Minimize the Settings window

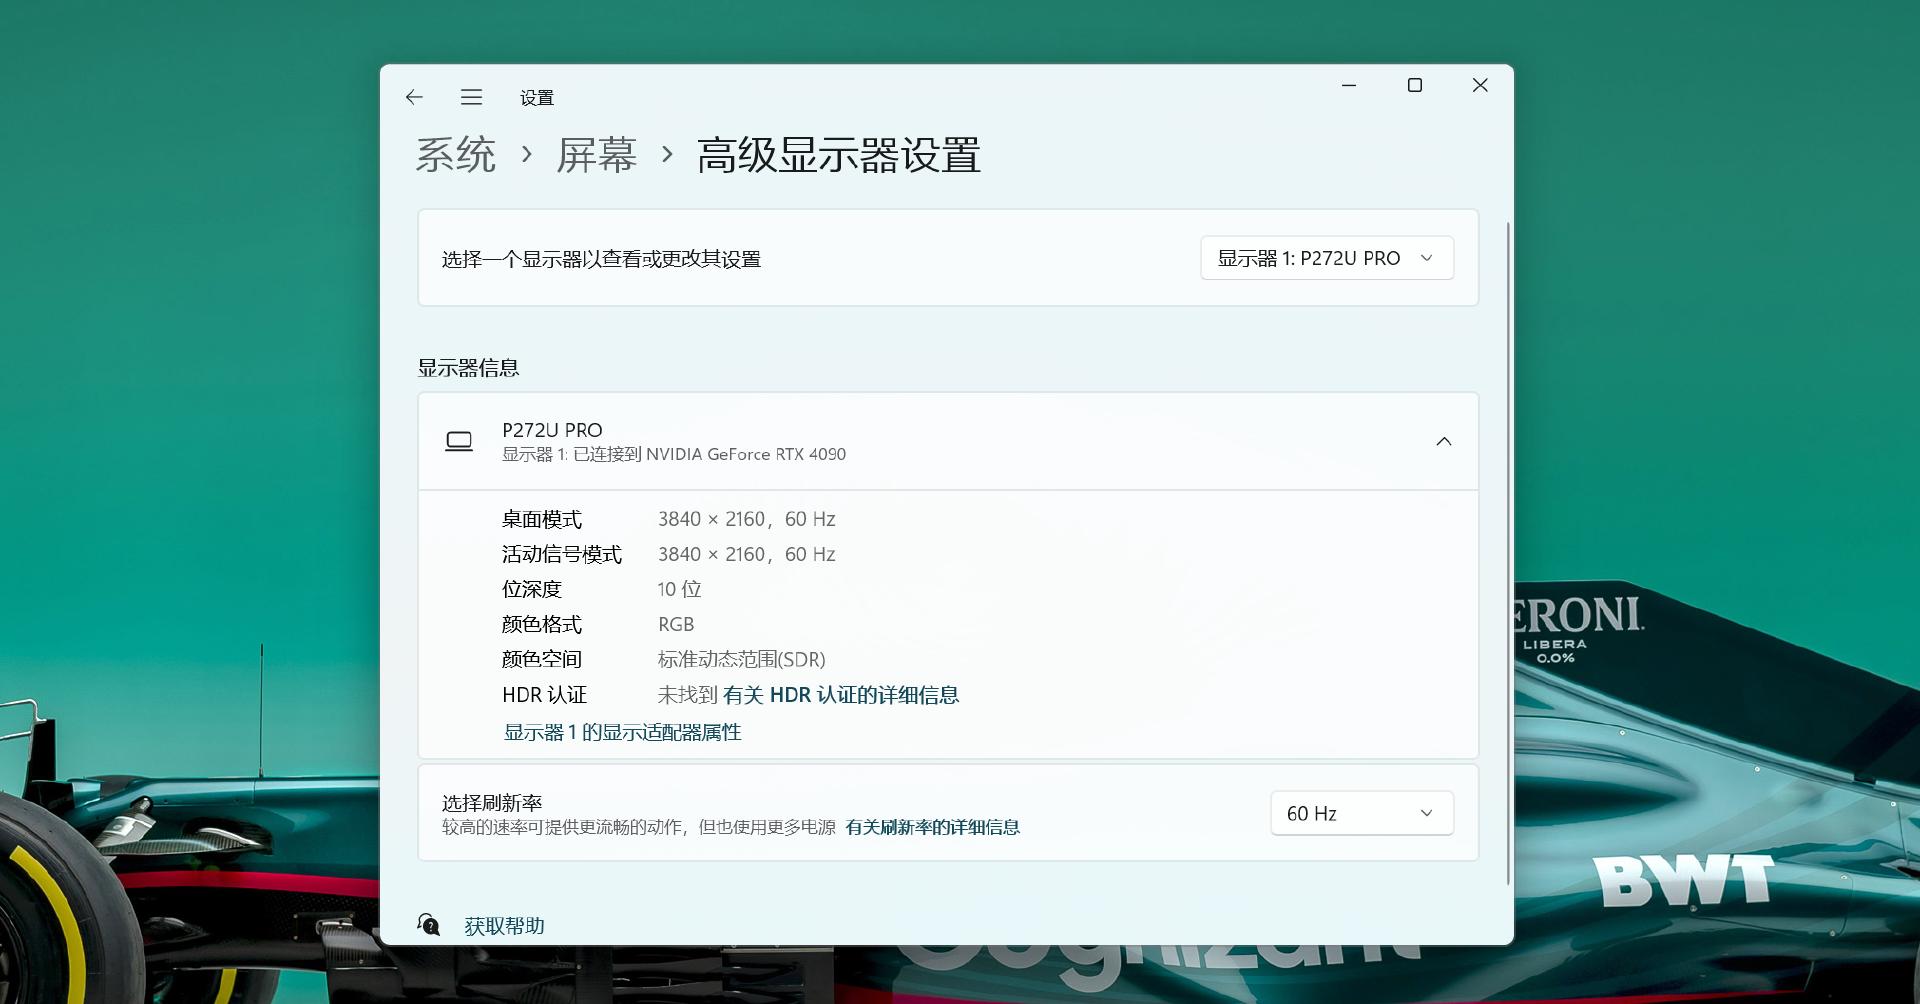1349,85
